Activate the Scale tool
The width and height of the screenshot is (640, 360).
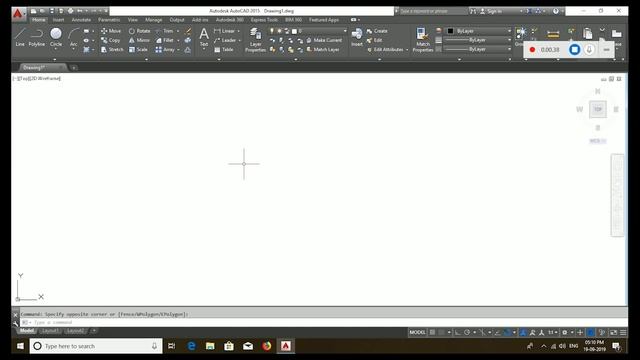tap(138, 49)
